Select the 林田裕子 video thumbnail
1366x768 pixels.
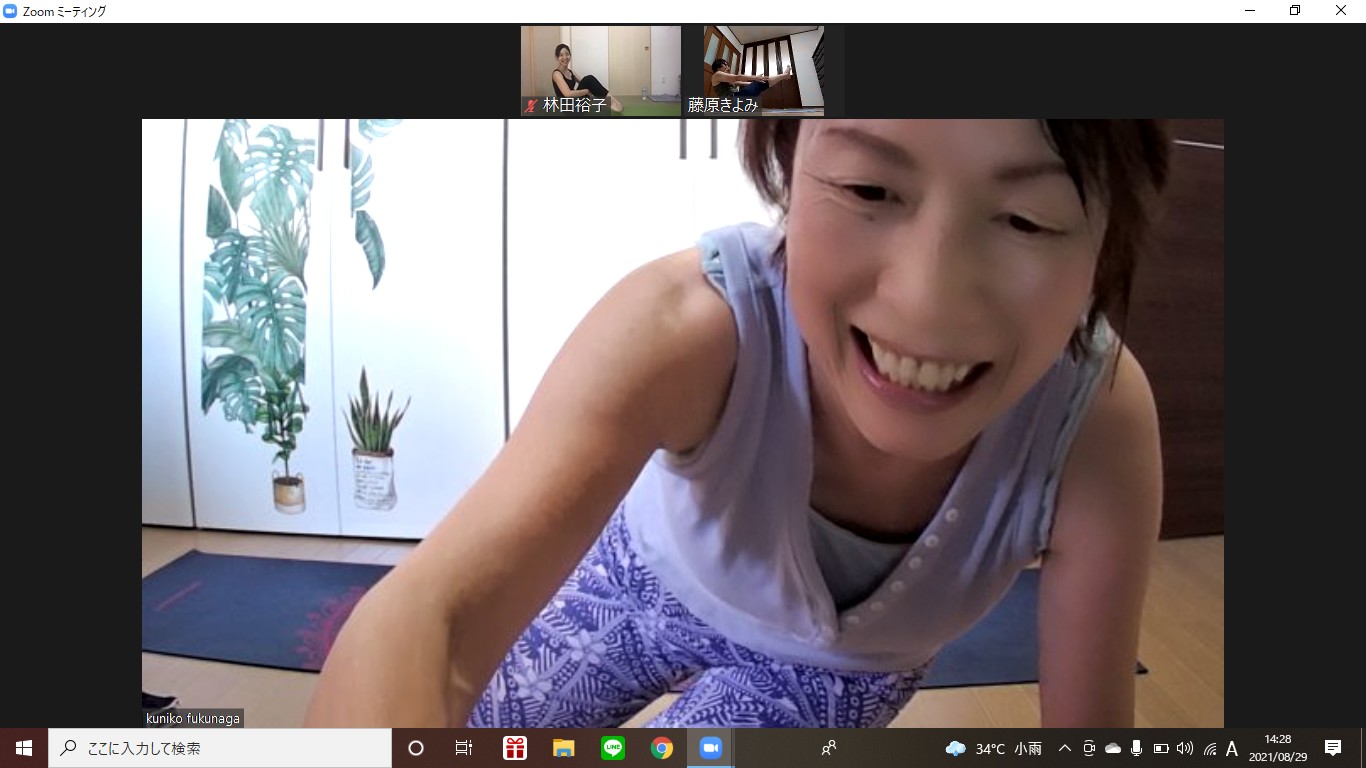[601, 71]
